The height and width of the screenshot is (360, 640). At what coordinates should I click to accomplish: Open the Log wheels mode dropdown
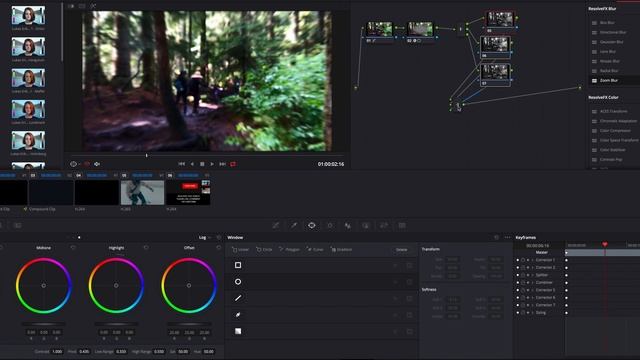[205, 237]
